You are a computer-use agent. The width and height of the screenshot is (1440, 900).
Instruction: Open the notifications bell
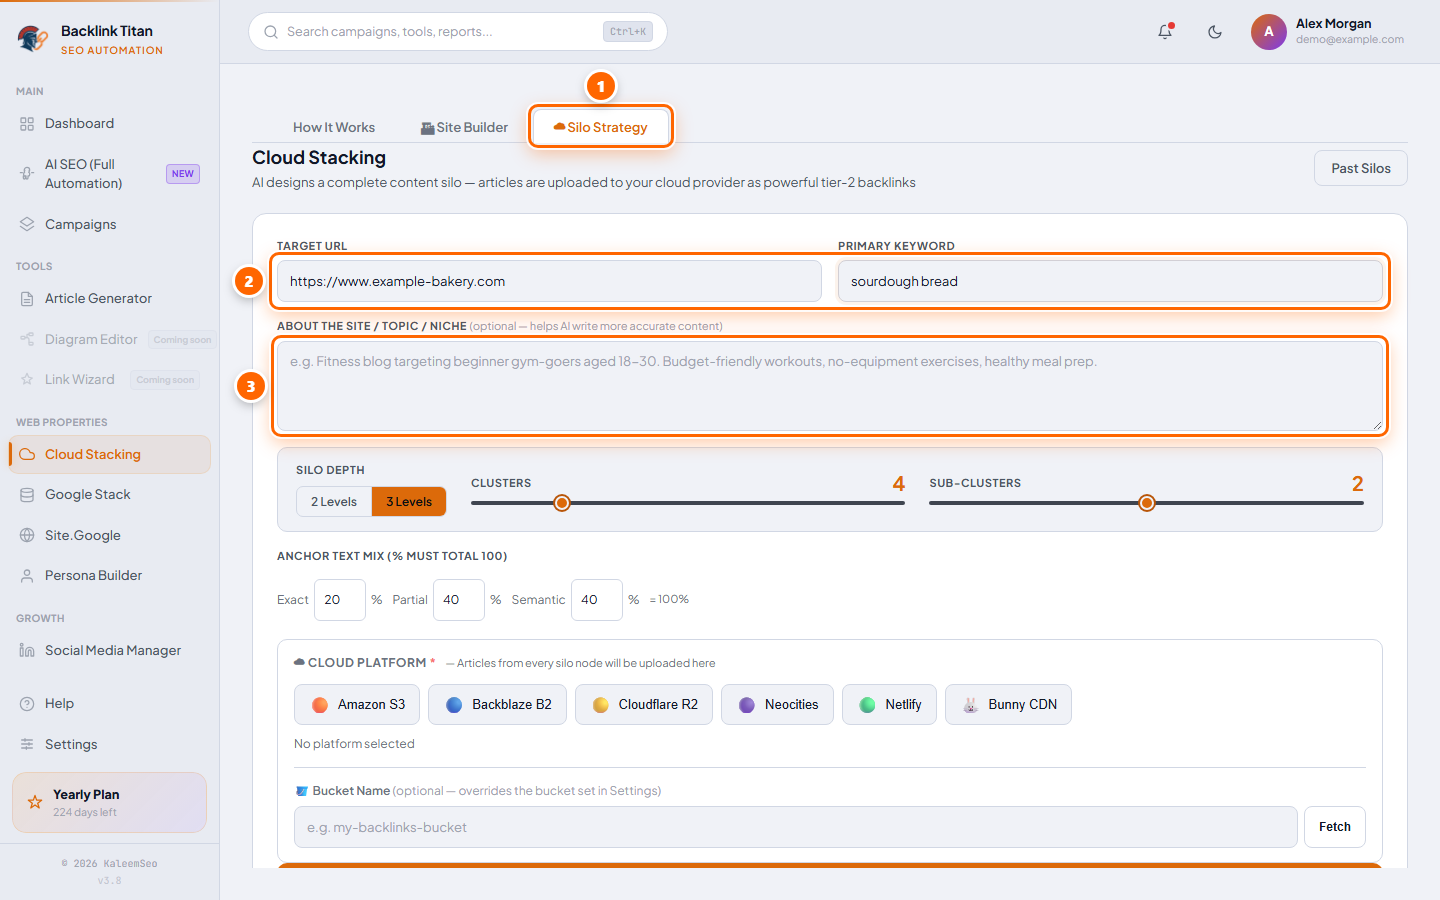click(x=1165, y=32)
